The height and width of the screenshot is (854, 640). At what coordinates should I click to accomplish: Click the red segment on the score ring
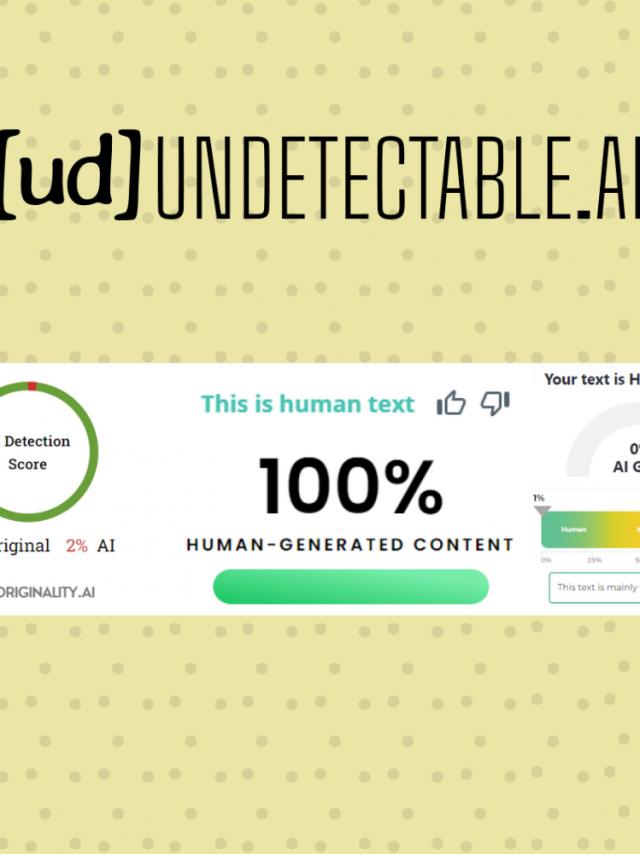point(32,386)
